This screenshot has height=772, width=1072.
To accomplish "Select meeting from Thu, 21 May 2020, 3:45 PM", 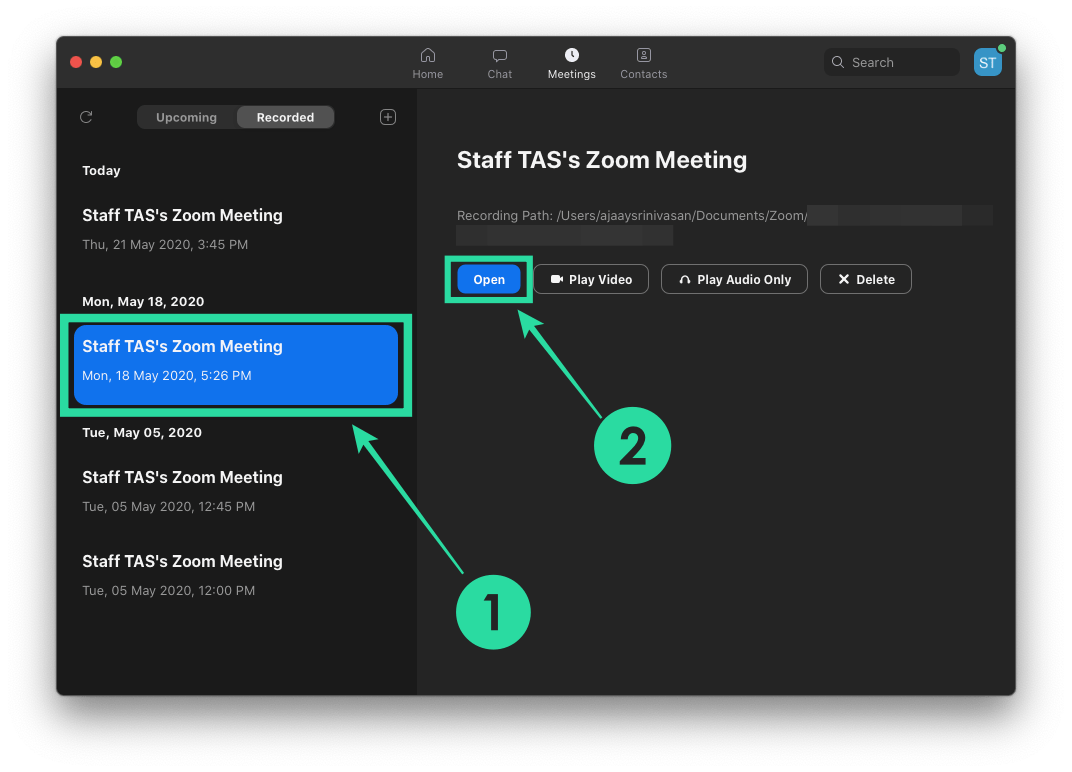I will click(x=236, y=229).
